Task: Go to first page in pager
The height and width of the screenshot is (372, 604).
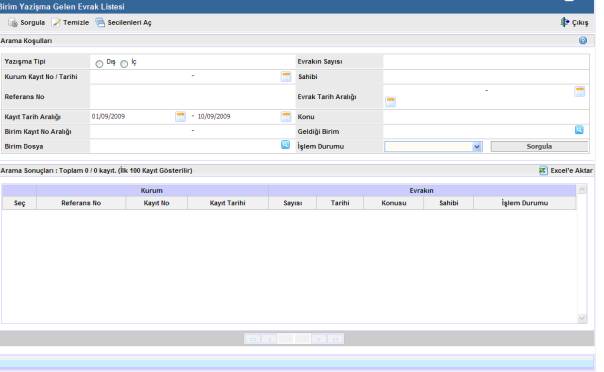Action: click(252, 339)
